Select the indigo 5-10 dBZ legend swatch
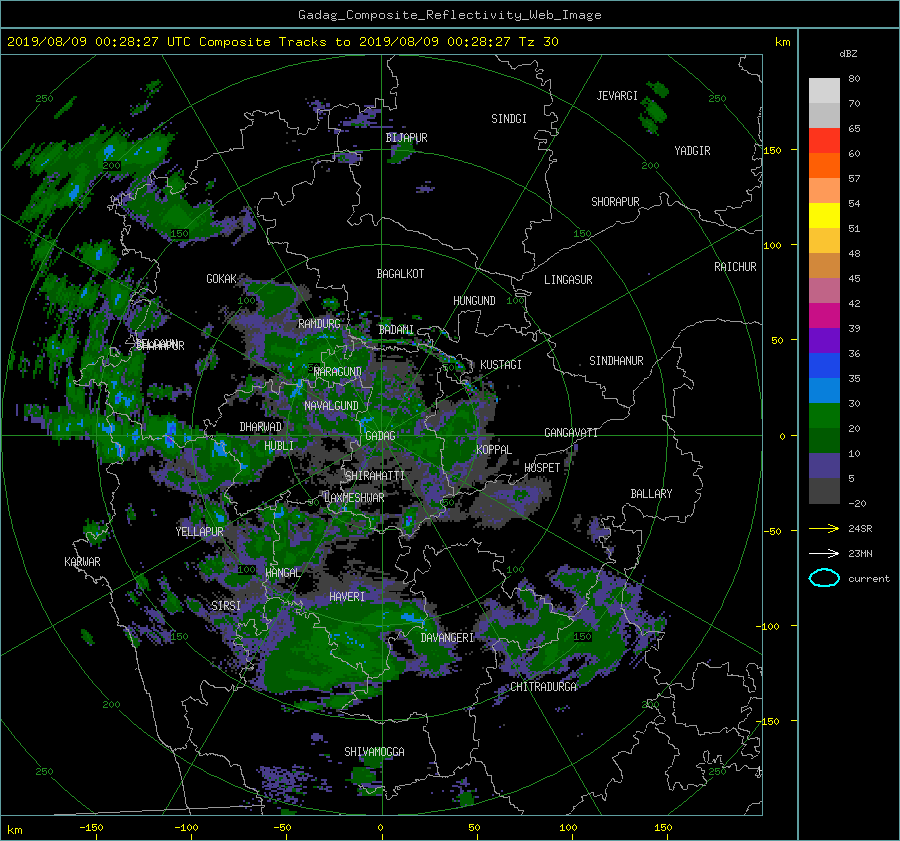 824,466
